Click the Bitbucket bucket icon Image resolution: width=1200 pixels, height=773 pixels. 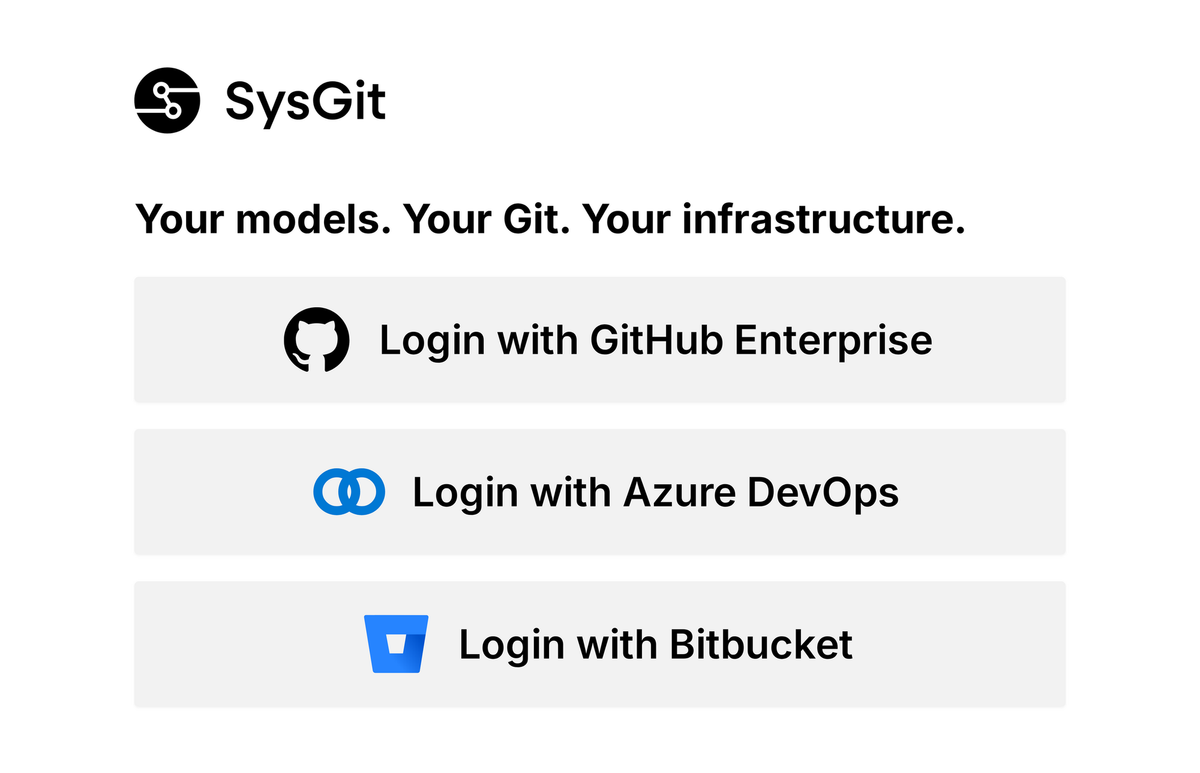[x=396, y=644]
